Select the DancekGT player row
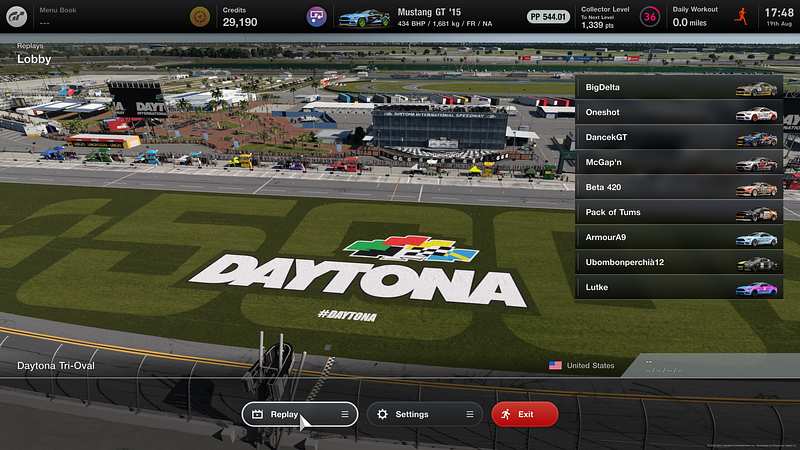Viewport: 800px width, 450px height. (x=679, y=137)
